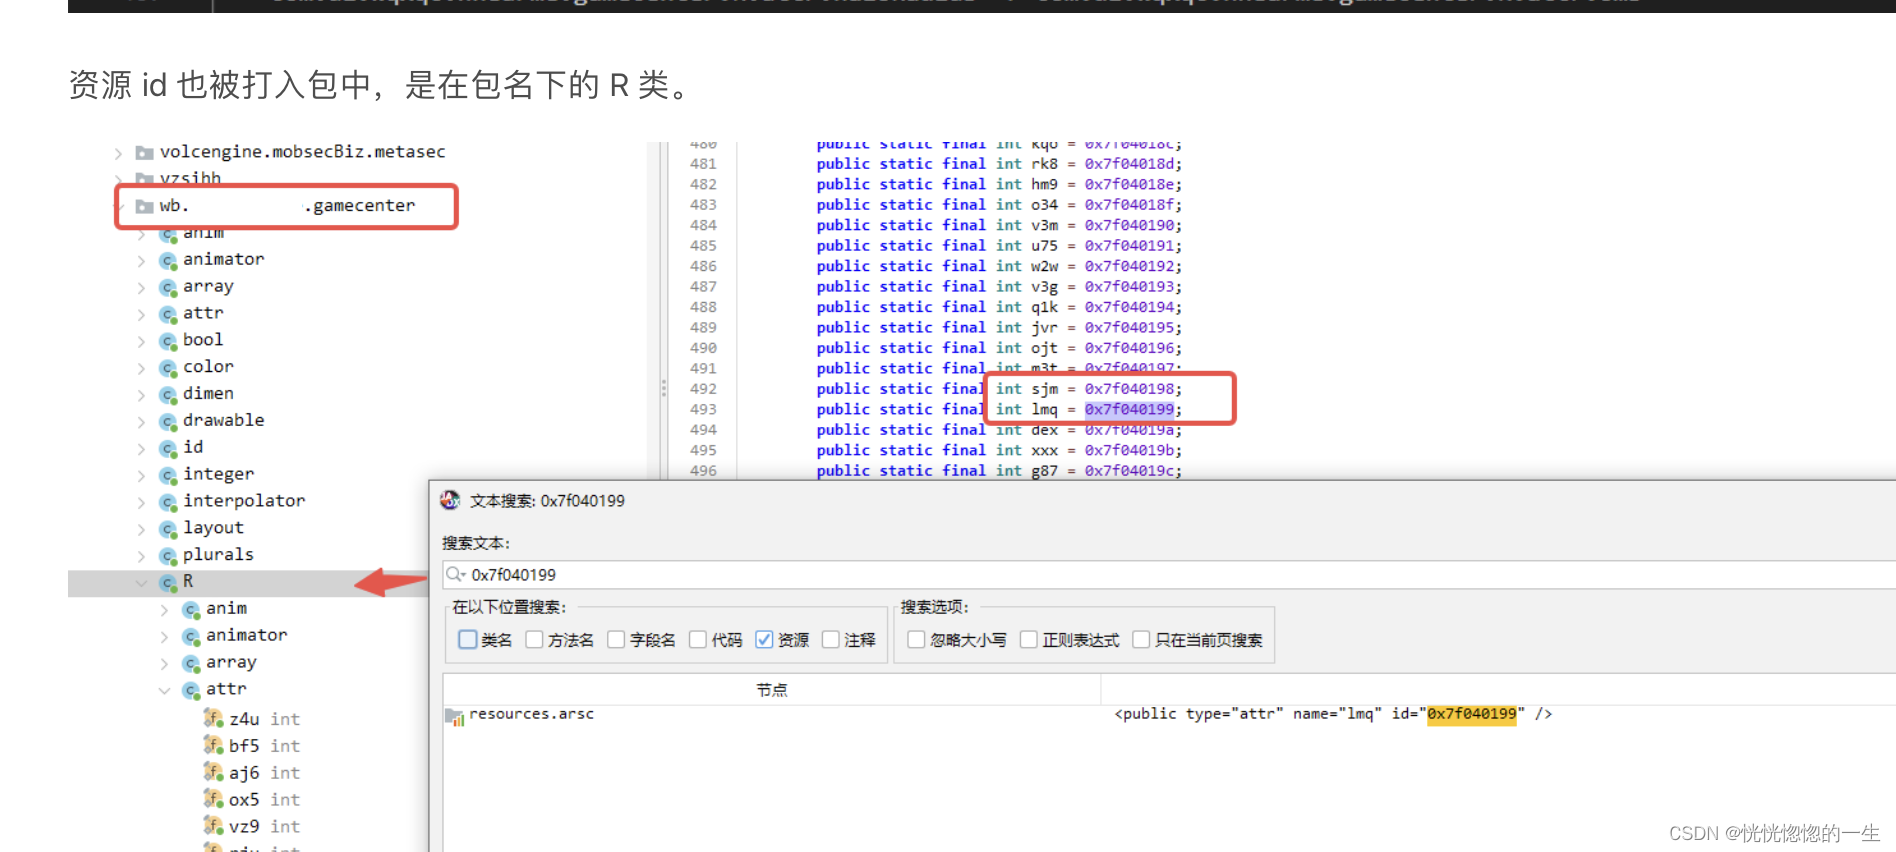This screenshot has height=852, width=1896.
Task: Click the inner array class icon under R
Action: coord(191,663)
